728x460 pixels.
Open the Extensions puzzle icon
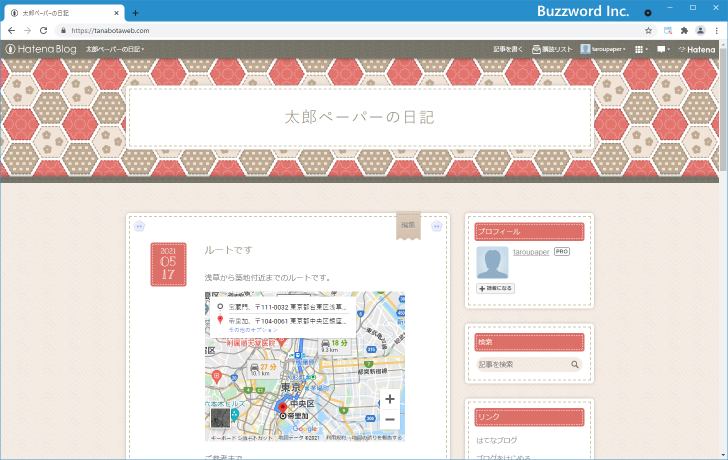point(684,31)
